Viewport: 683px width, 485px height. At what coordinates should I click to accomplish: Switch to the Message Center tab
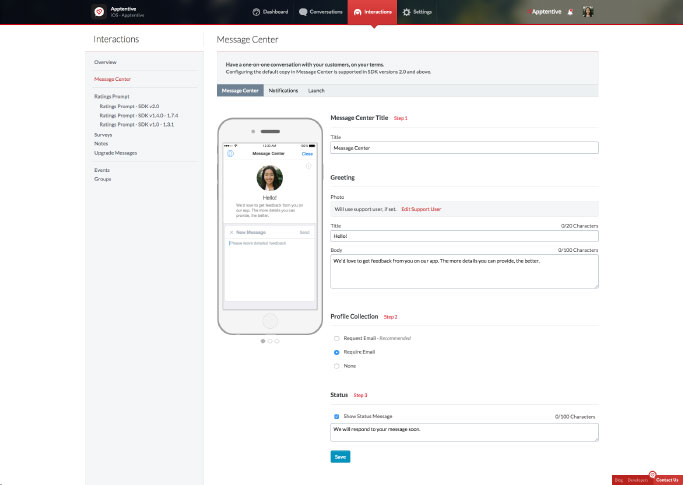pos(240,91)
